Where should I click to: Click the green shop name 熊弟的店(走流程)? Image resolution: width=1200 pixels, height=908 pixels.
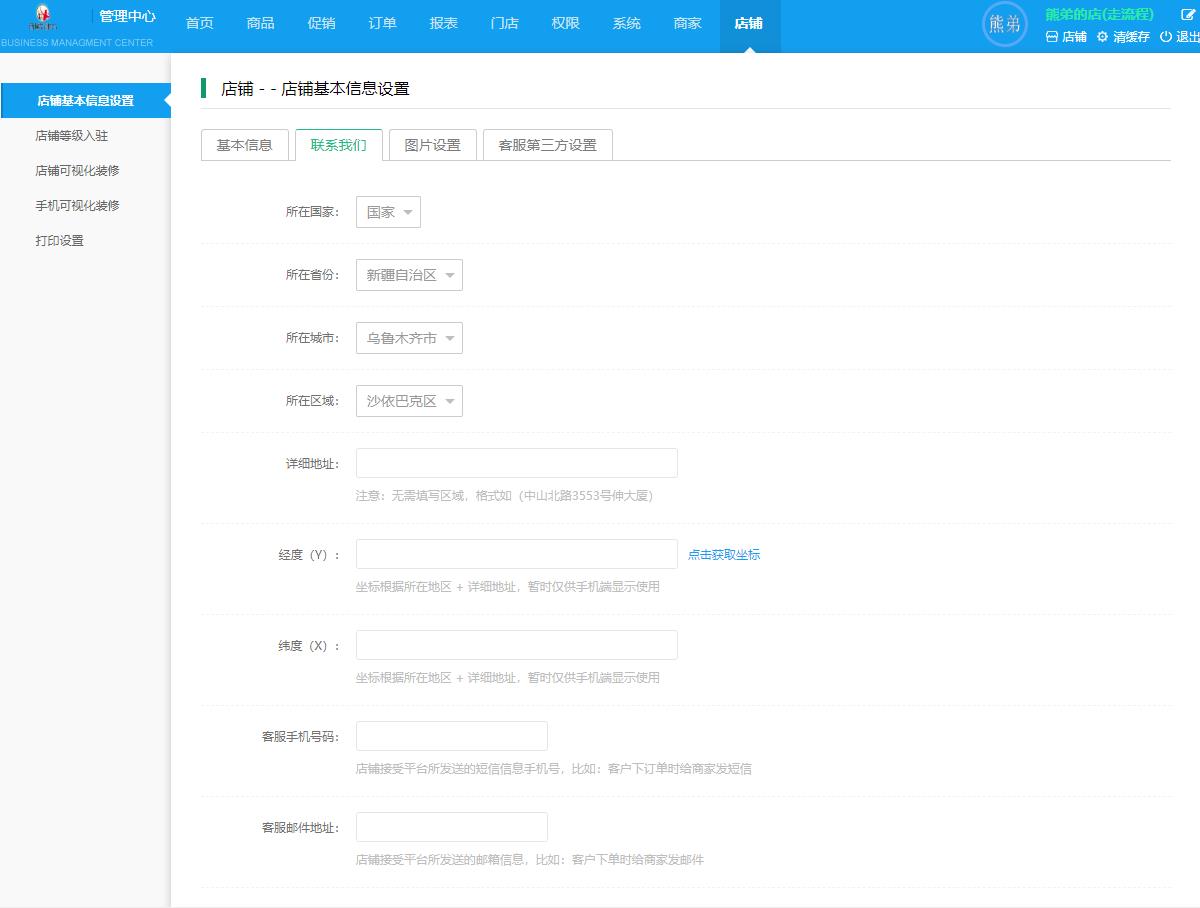(x=1099, y=15)
